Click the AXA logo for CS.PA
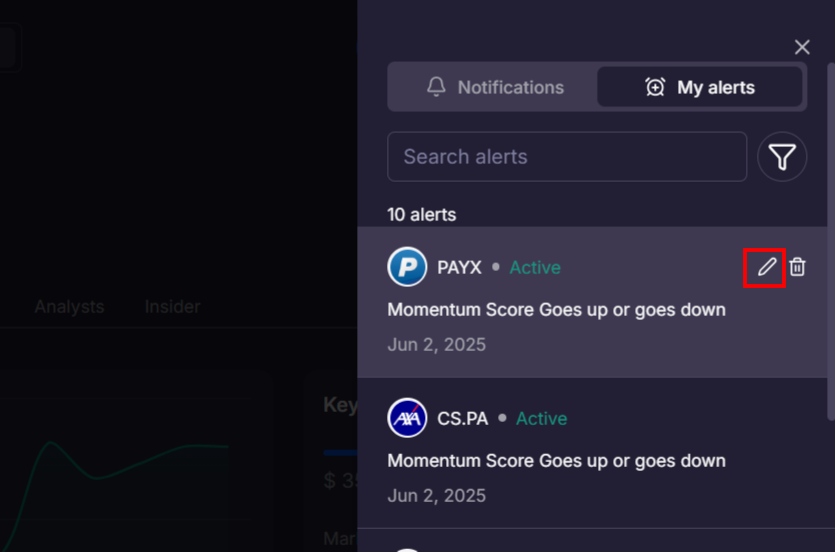The image size is (835, 552). pyautogui.click(x=407, y=418)
